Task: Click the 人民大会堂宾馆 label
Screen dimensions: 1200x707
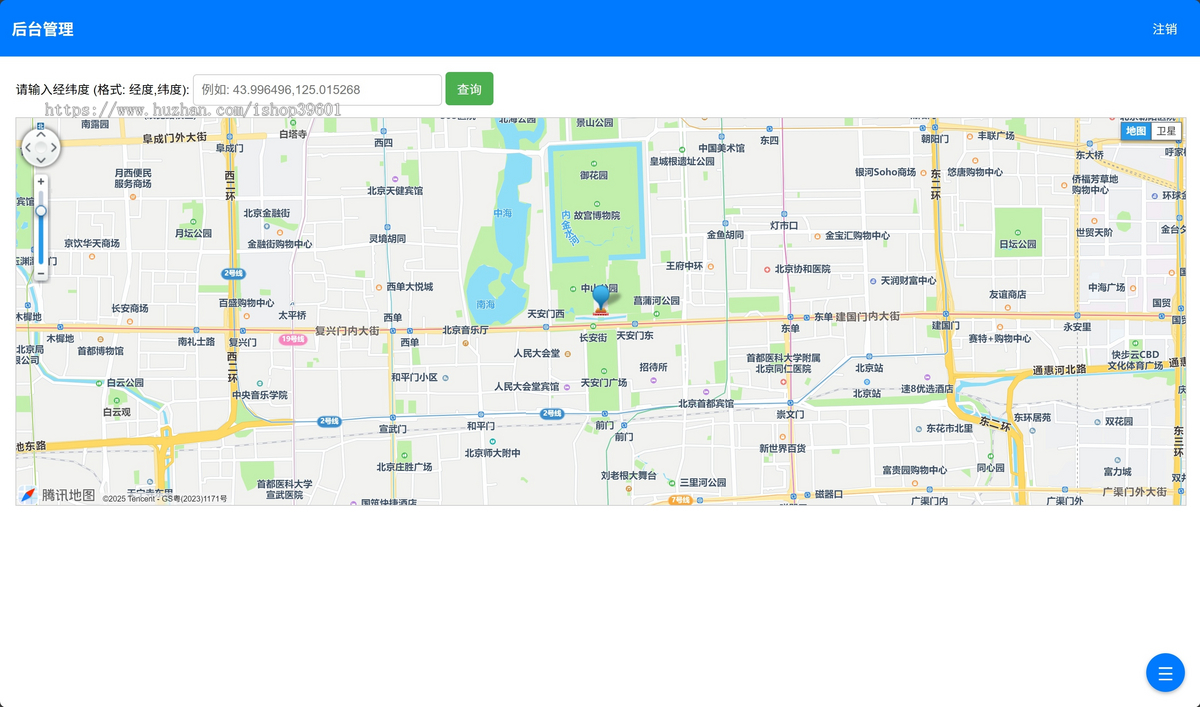Action: tap(527, 386)
